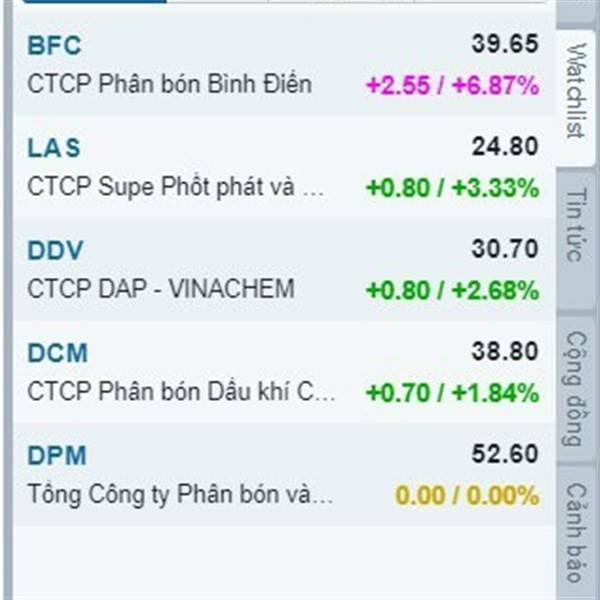Click DPM price 52.60
This screenshot has width=600, height=600.
tap(505, 454)
